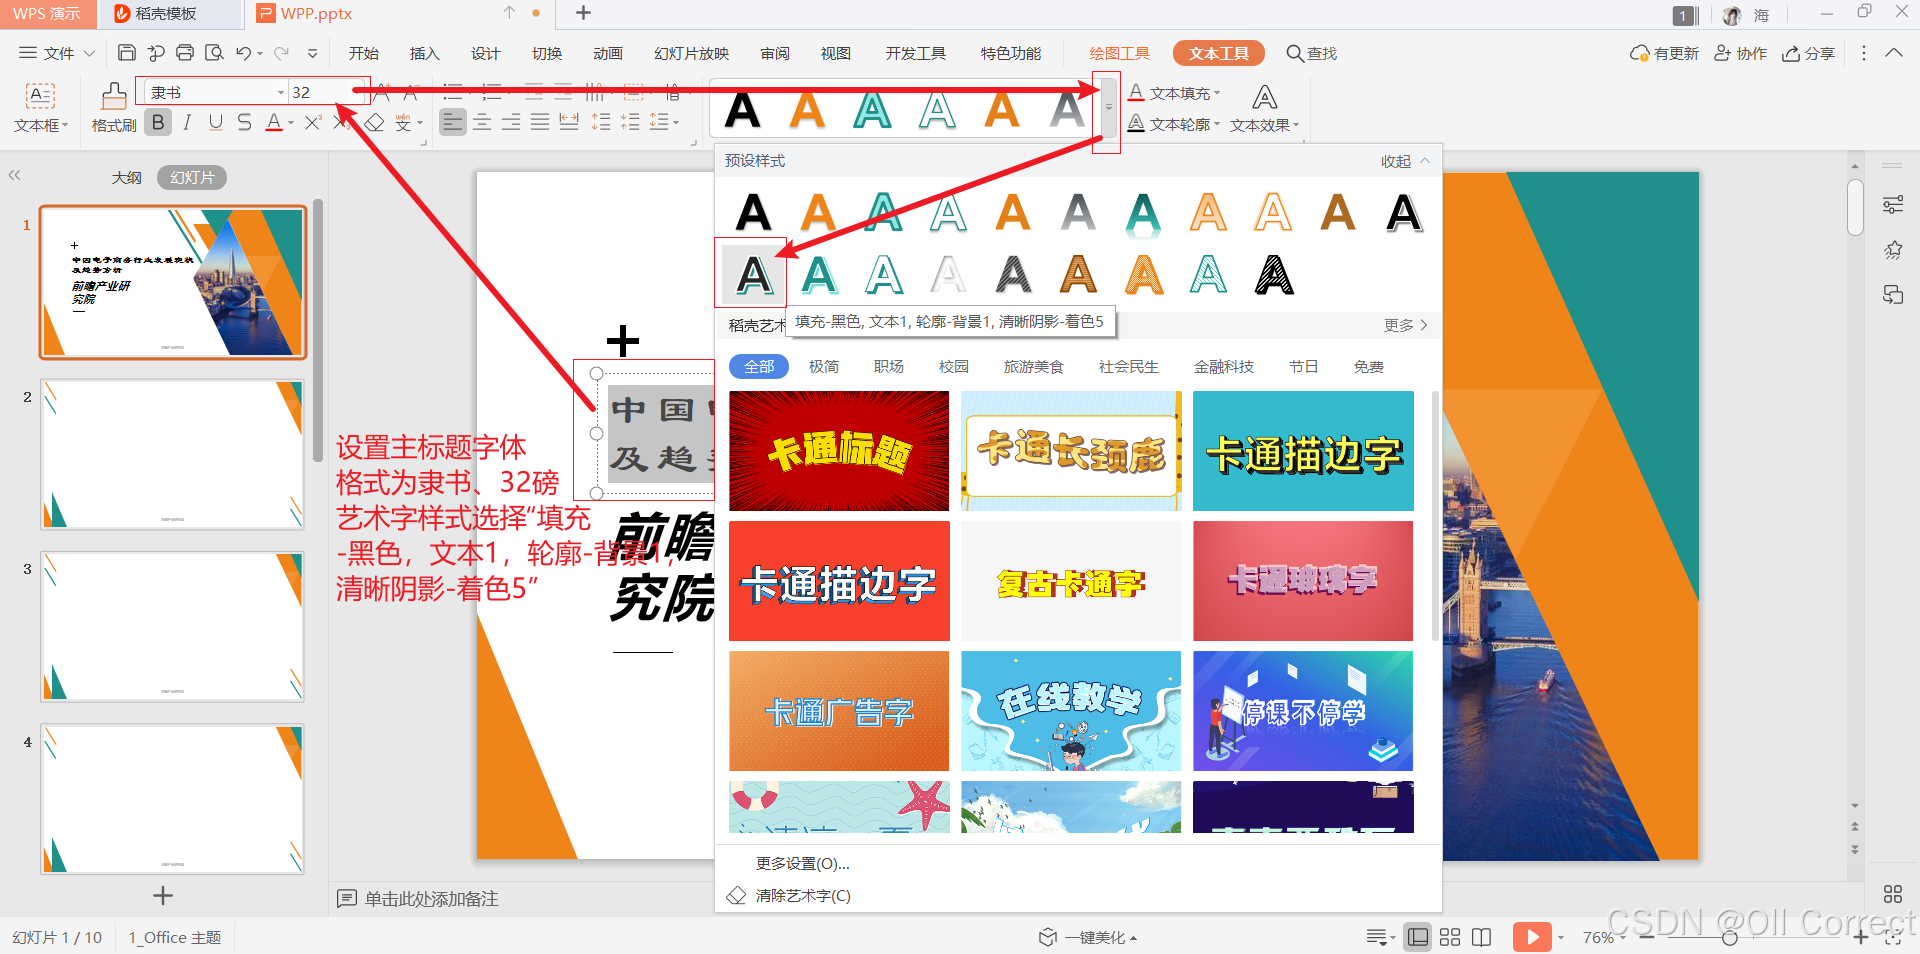Open the font name dropdown showing 隶书
This screenshot has height=954, width=1920.
pos(280,92)
